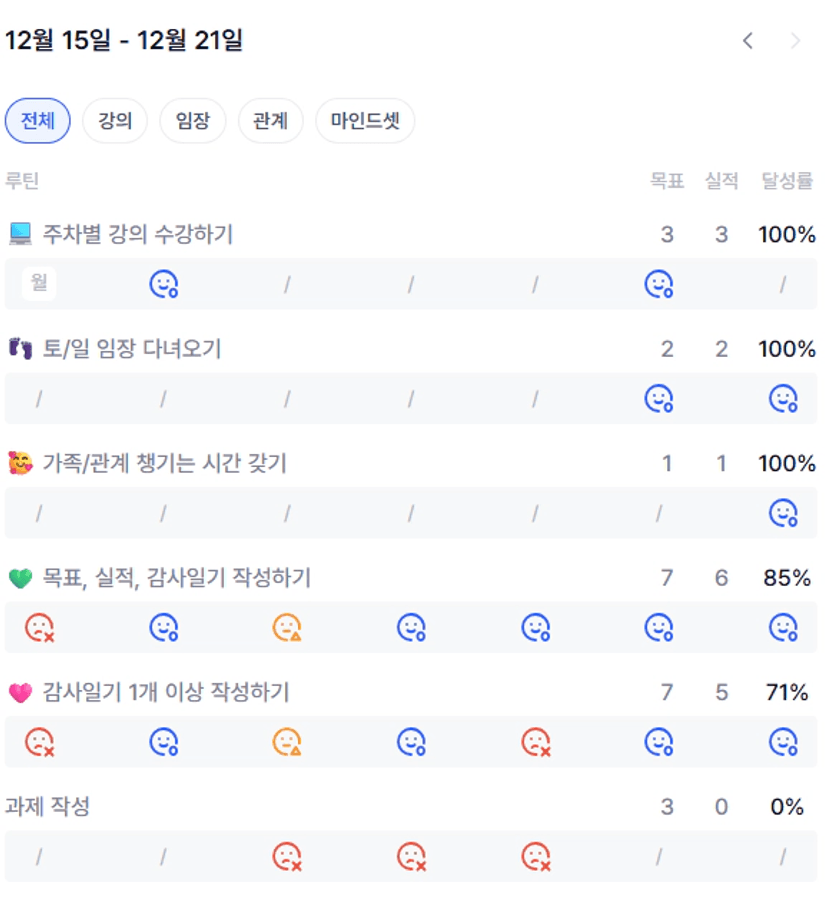This screenshot has width=827, height=897.
Task: Click red failed face in 목표, 실적, 감사일기 row
Action: 39,628
